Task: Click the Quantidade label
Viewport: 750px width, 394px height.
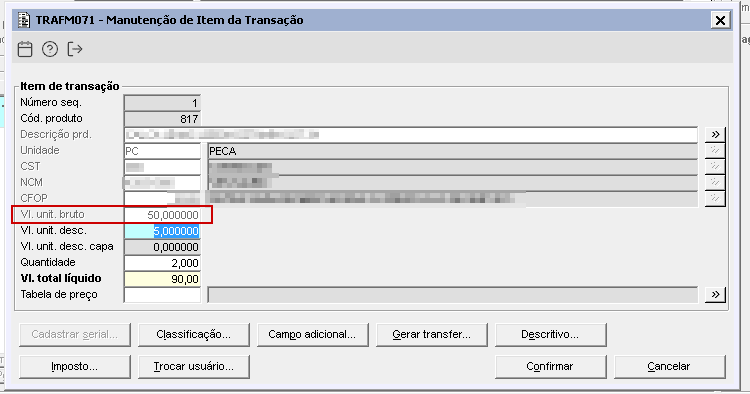Action: (x=48, y=262)
